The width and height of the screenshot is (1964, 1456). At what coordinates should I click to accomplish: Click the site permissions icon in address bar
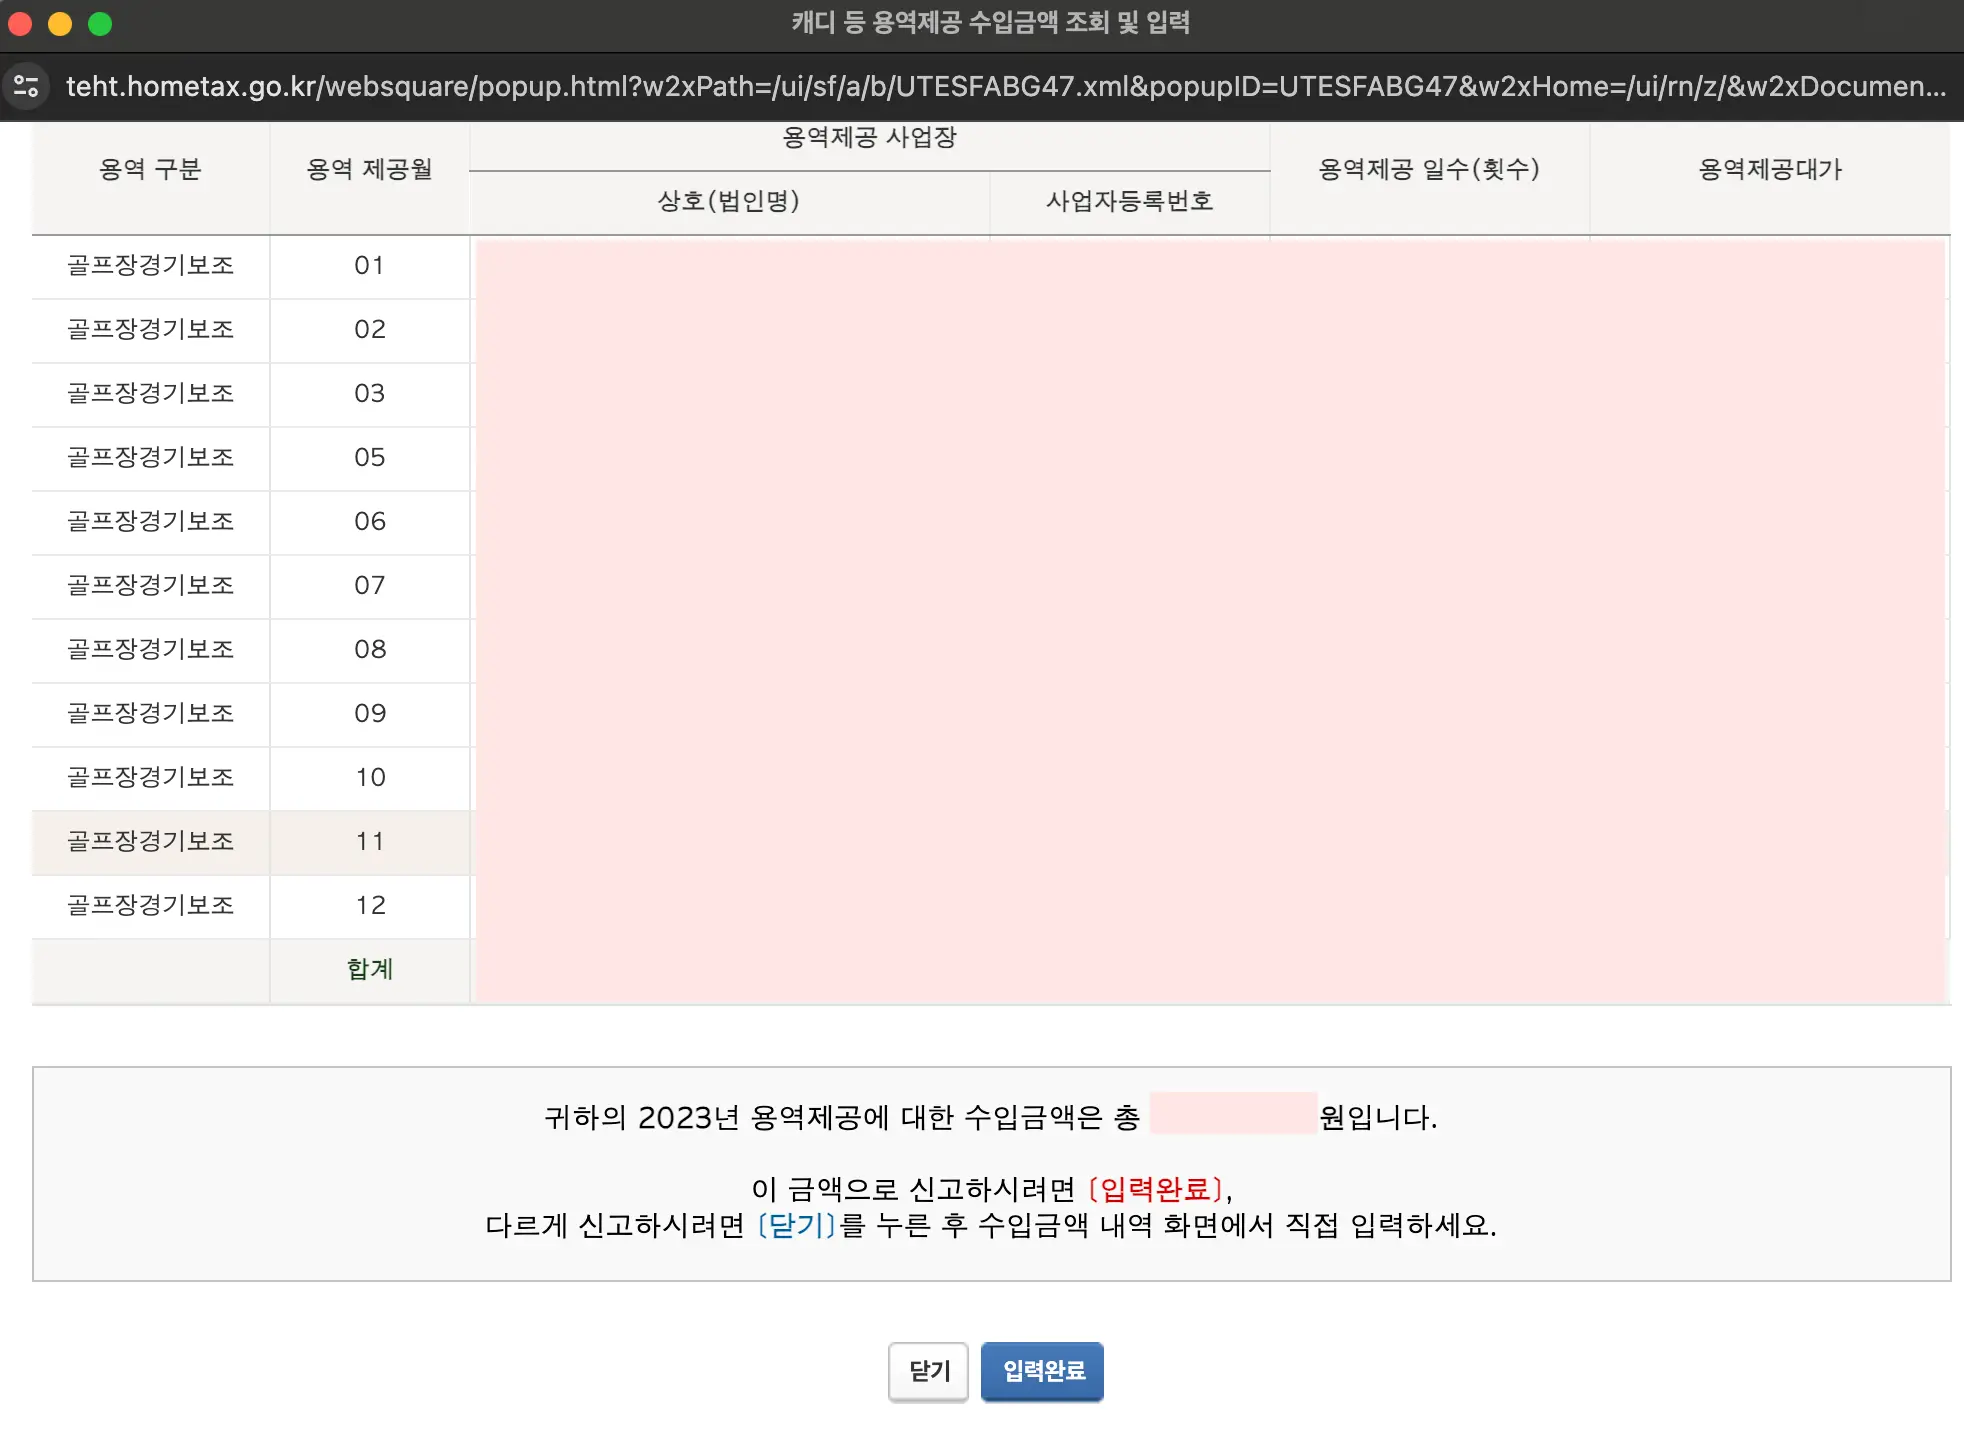pos(26,86)
